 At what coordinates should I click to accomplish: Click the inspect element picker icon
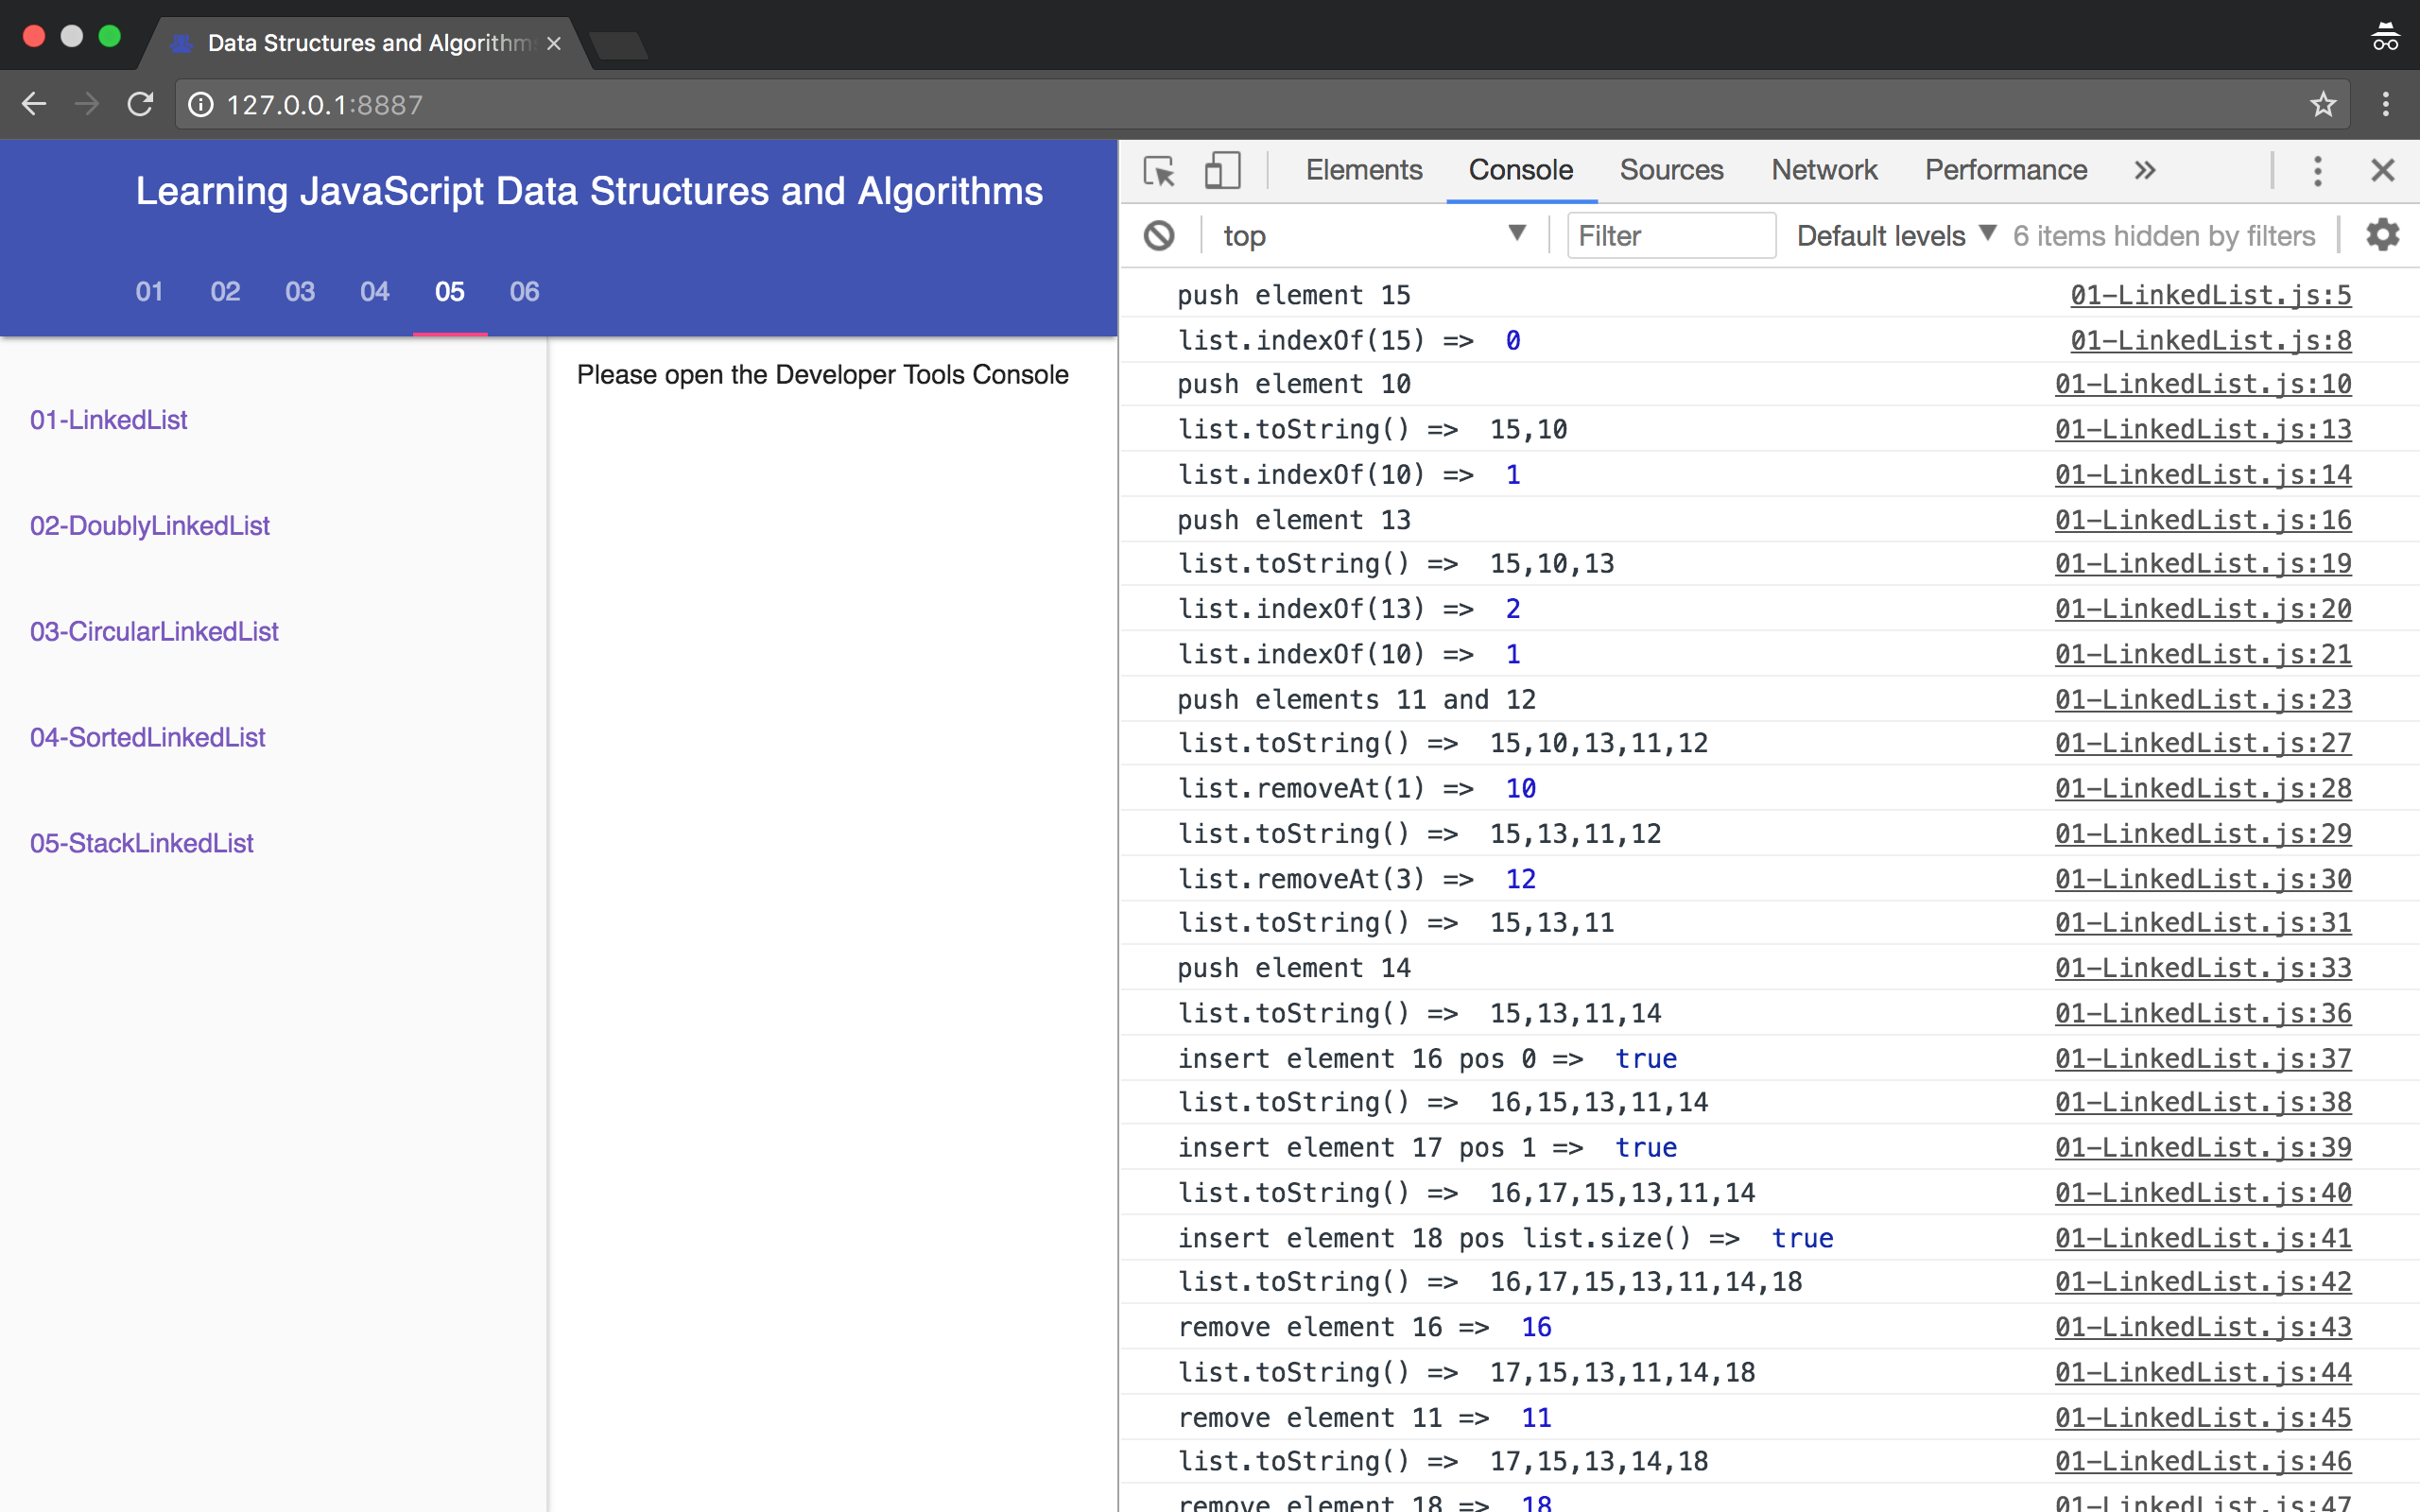pos(1159,171)
